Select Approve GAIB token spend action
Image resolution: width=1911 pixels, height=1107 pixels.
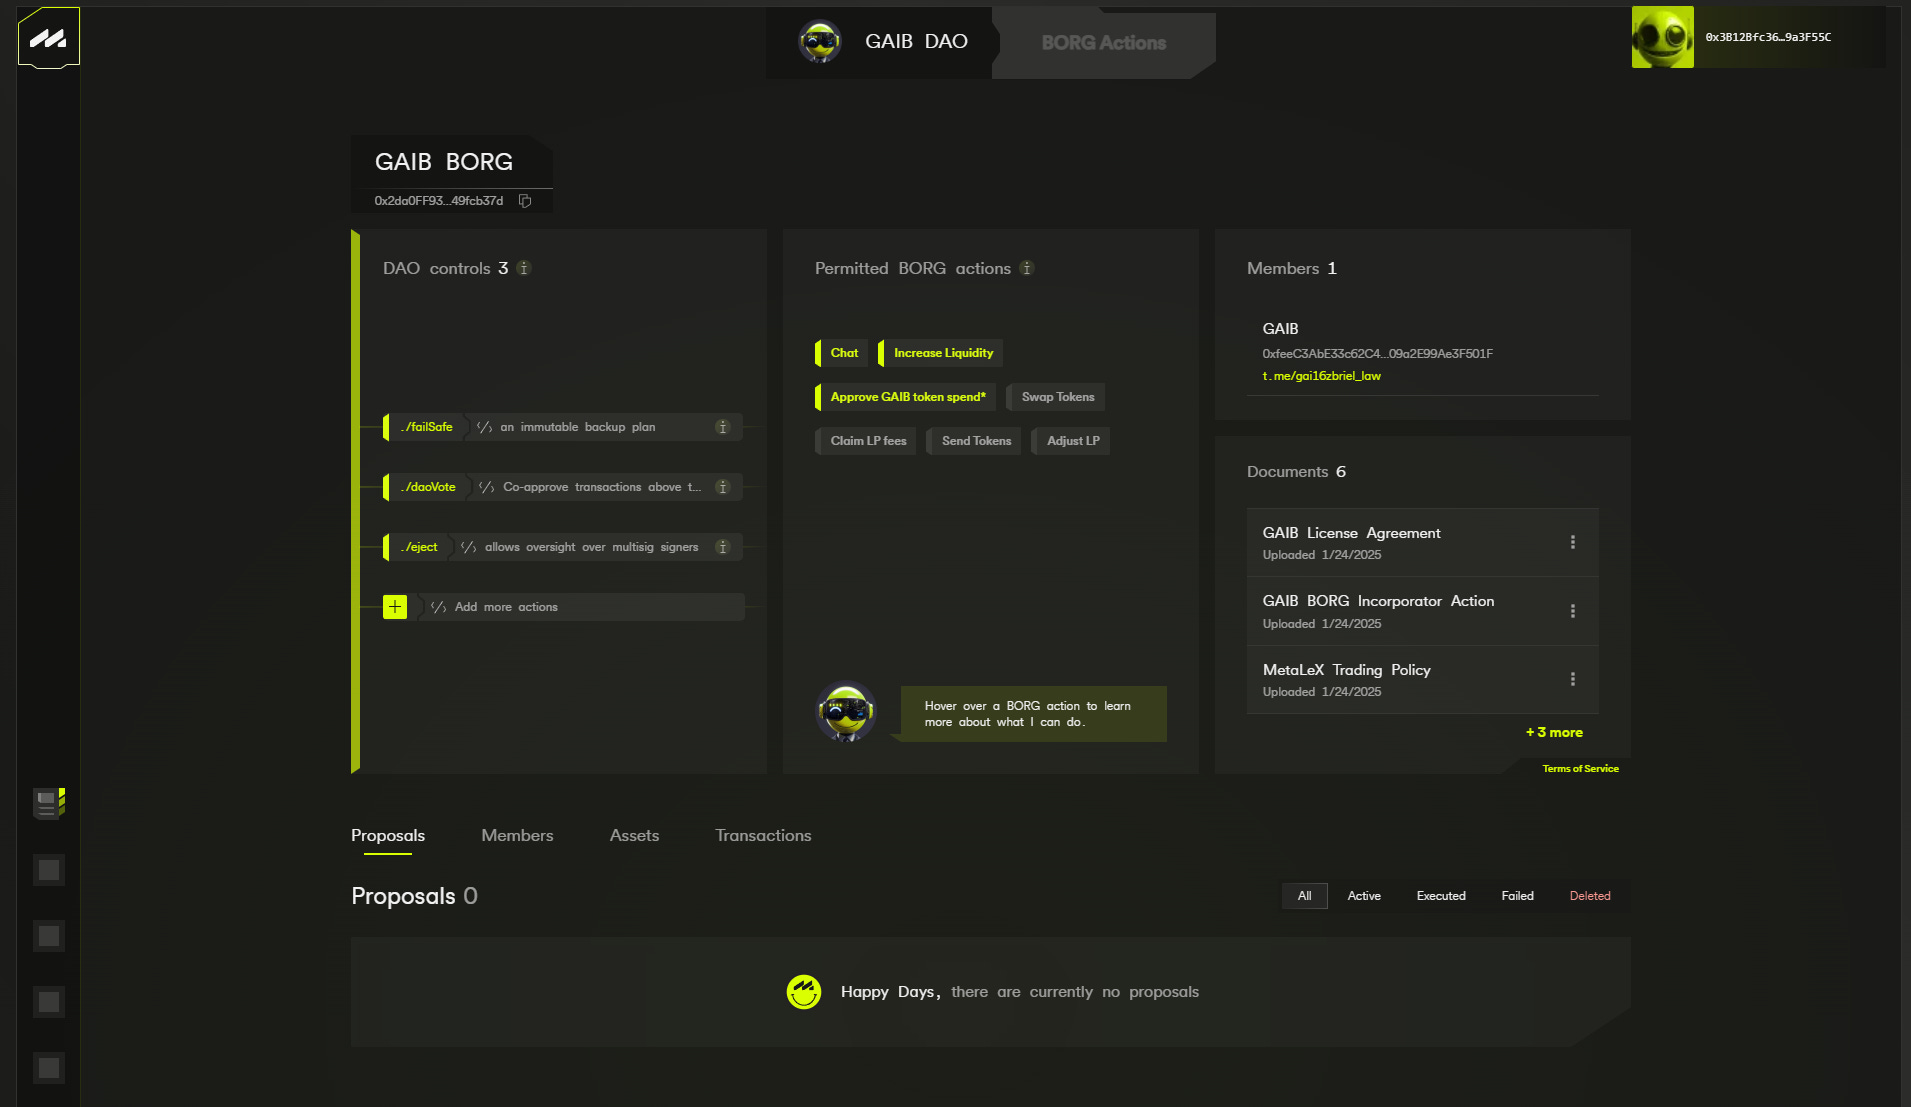click(x=906, y=397)
